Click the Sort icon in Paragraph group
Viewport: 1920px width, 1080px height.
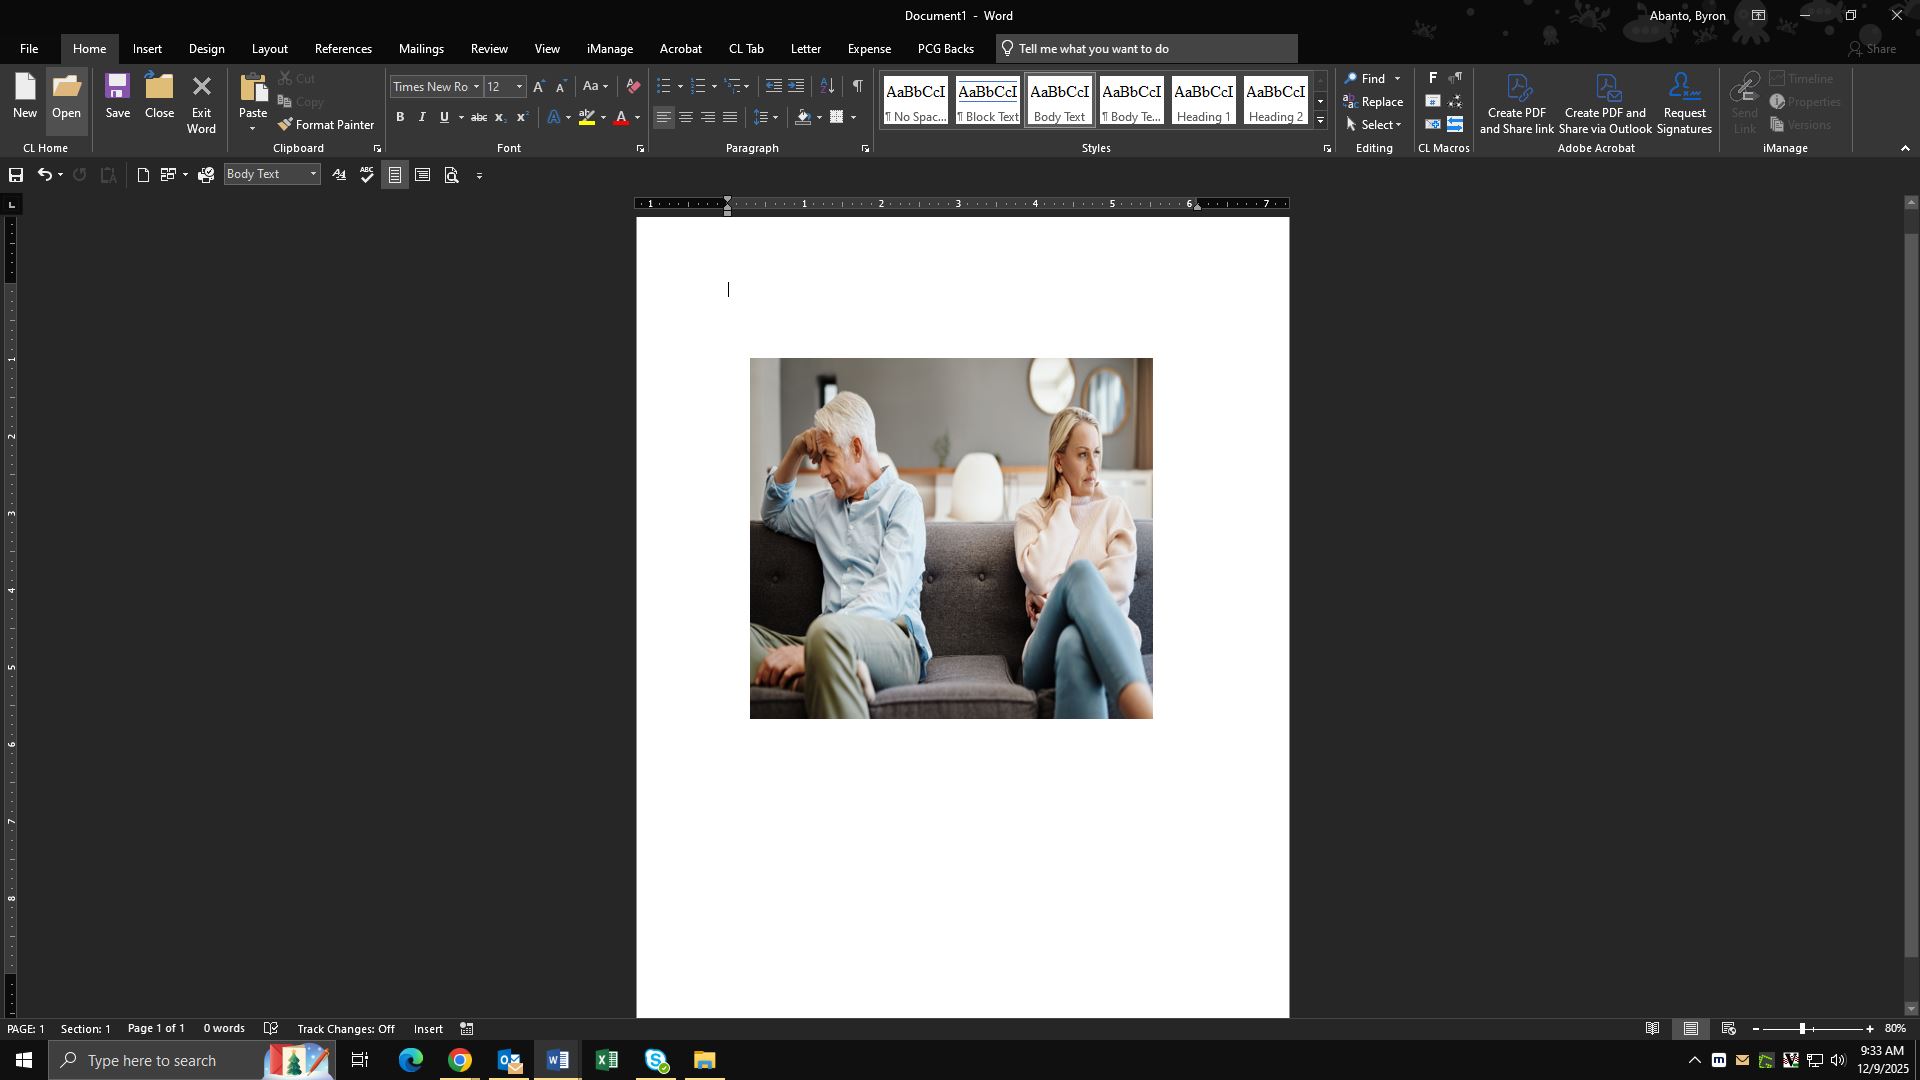[x=827, y=86]
